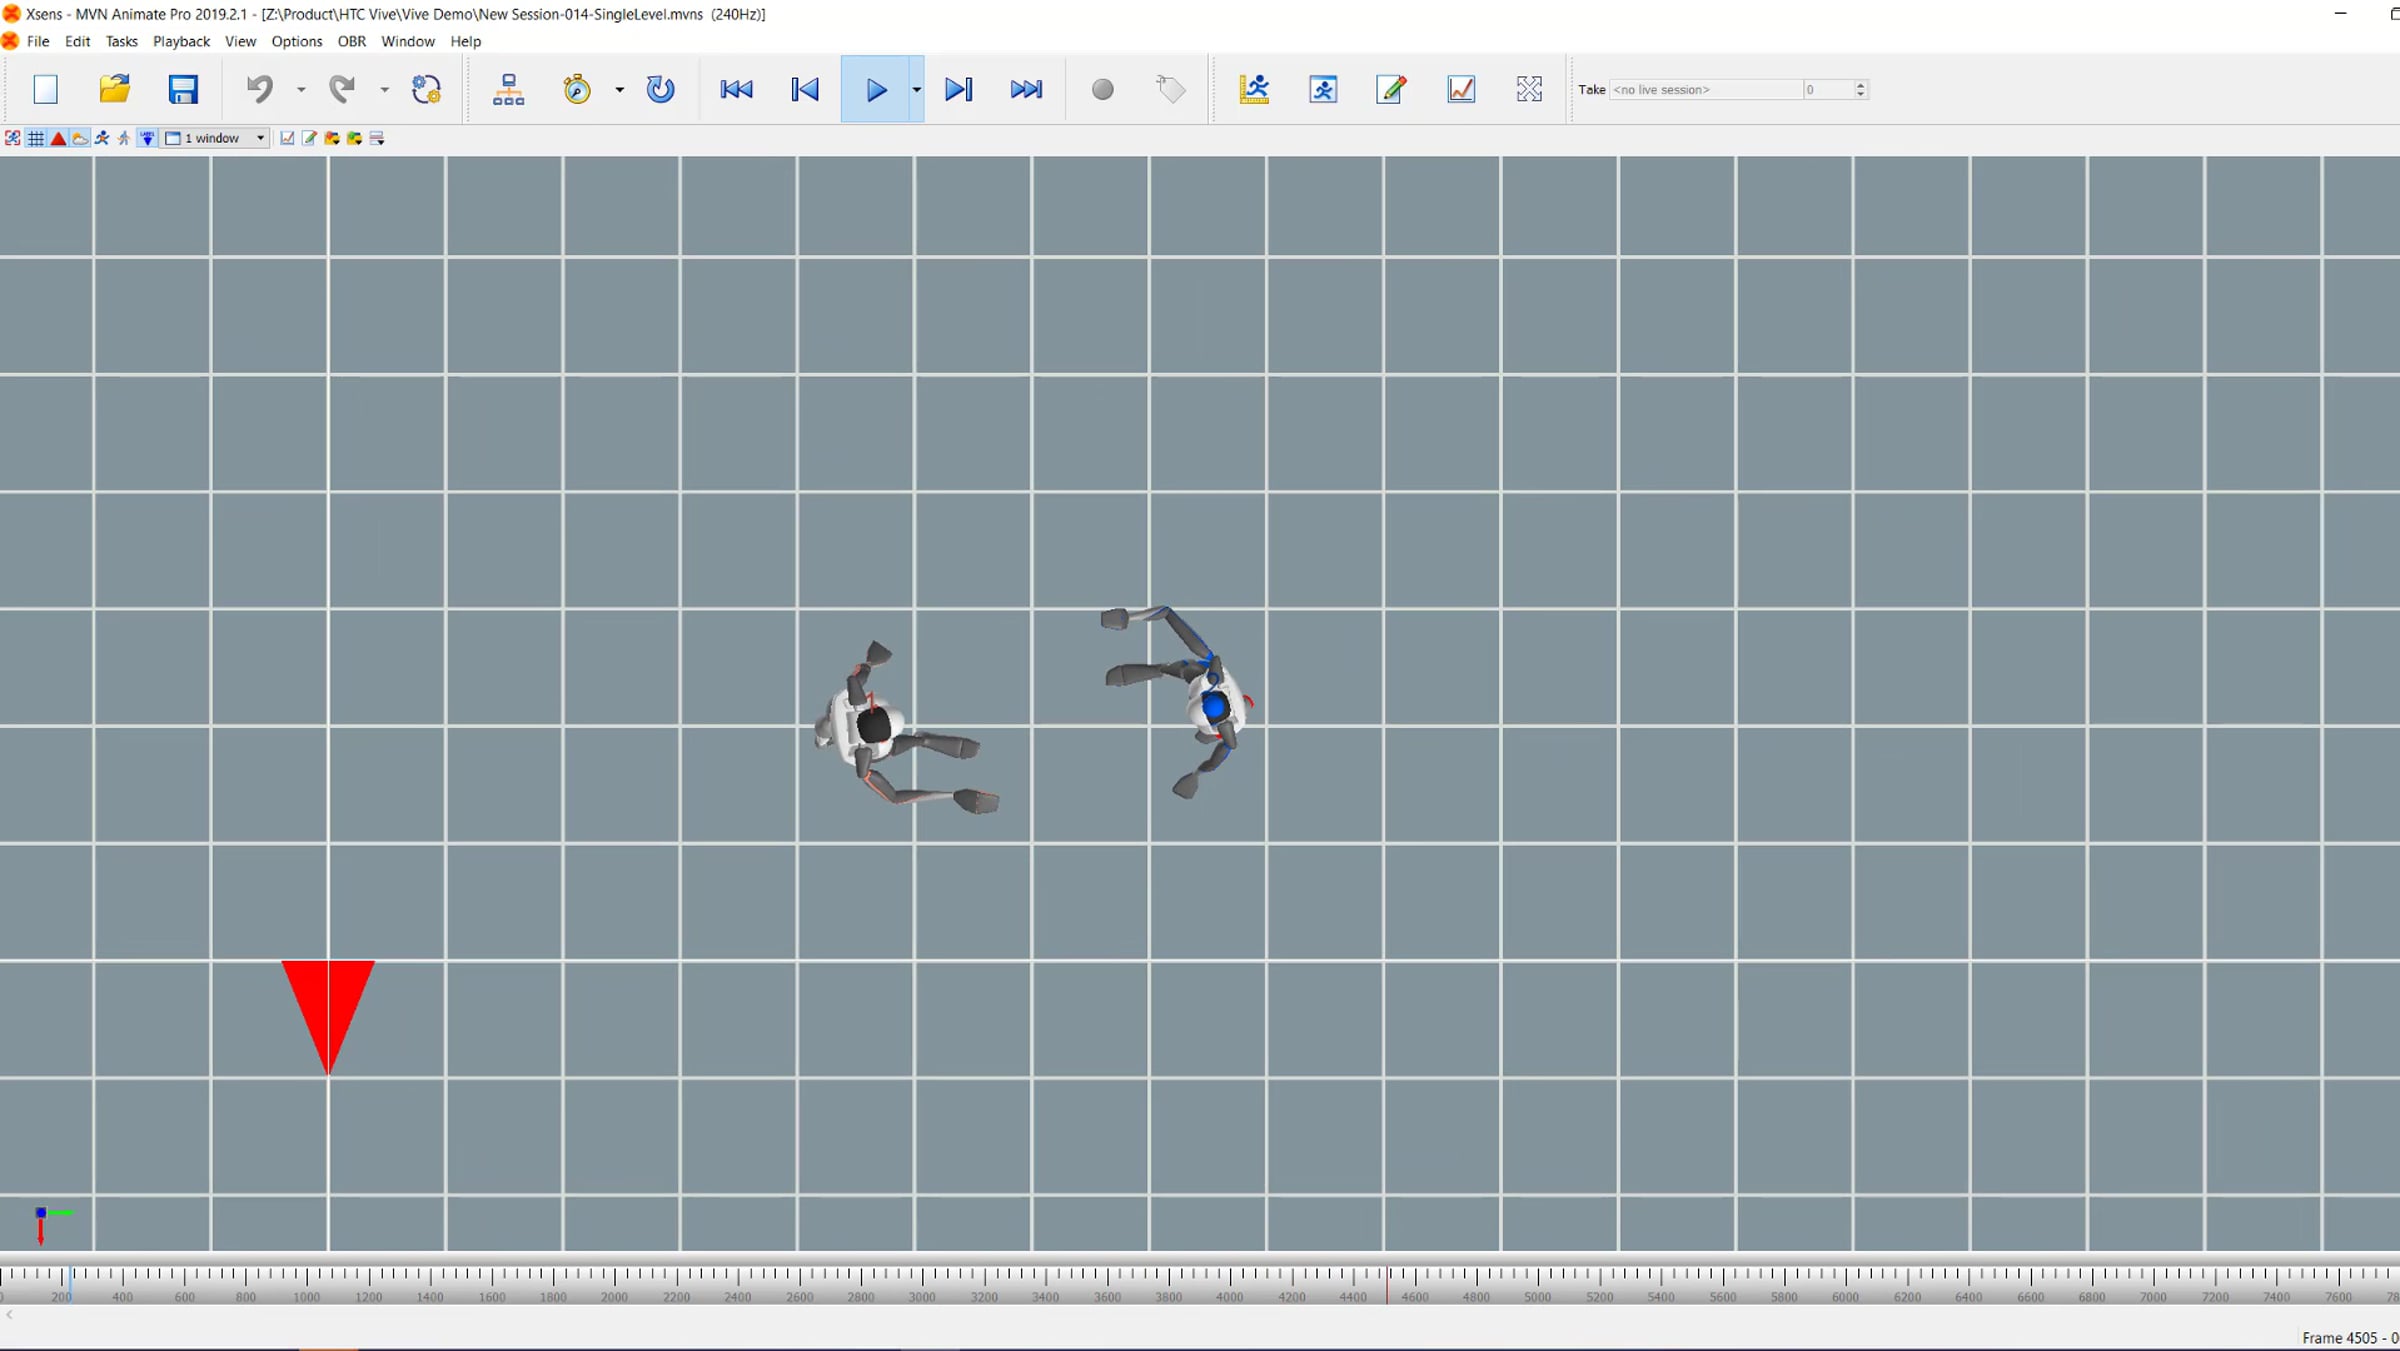The image size is (2400, 1351).
Task: Click the graph chart icon in main toolbar
Action: 1461,90
